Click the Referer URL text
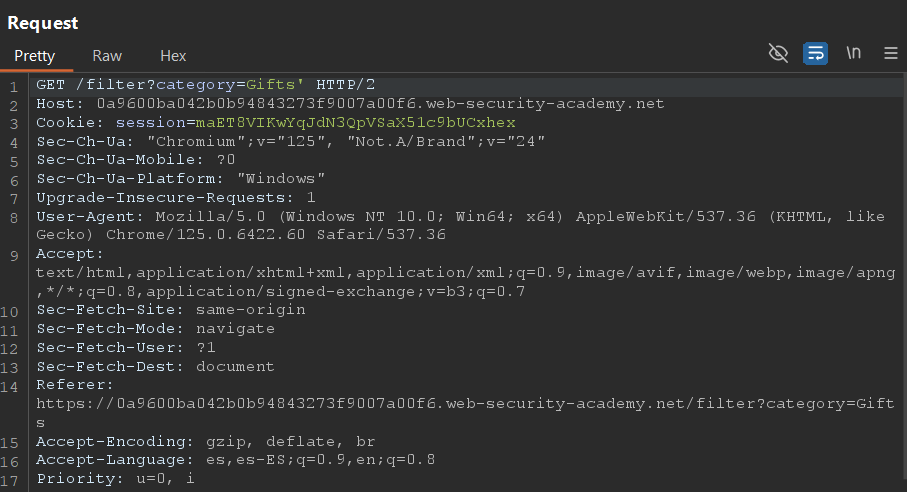The height and width of the screenshot is (492, 907). pyautogui.click(x=465, y=413)
